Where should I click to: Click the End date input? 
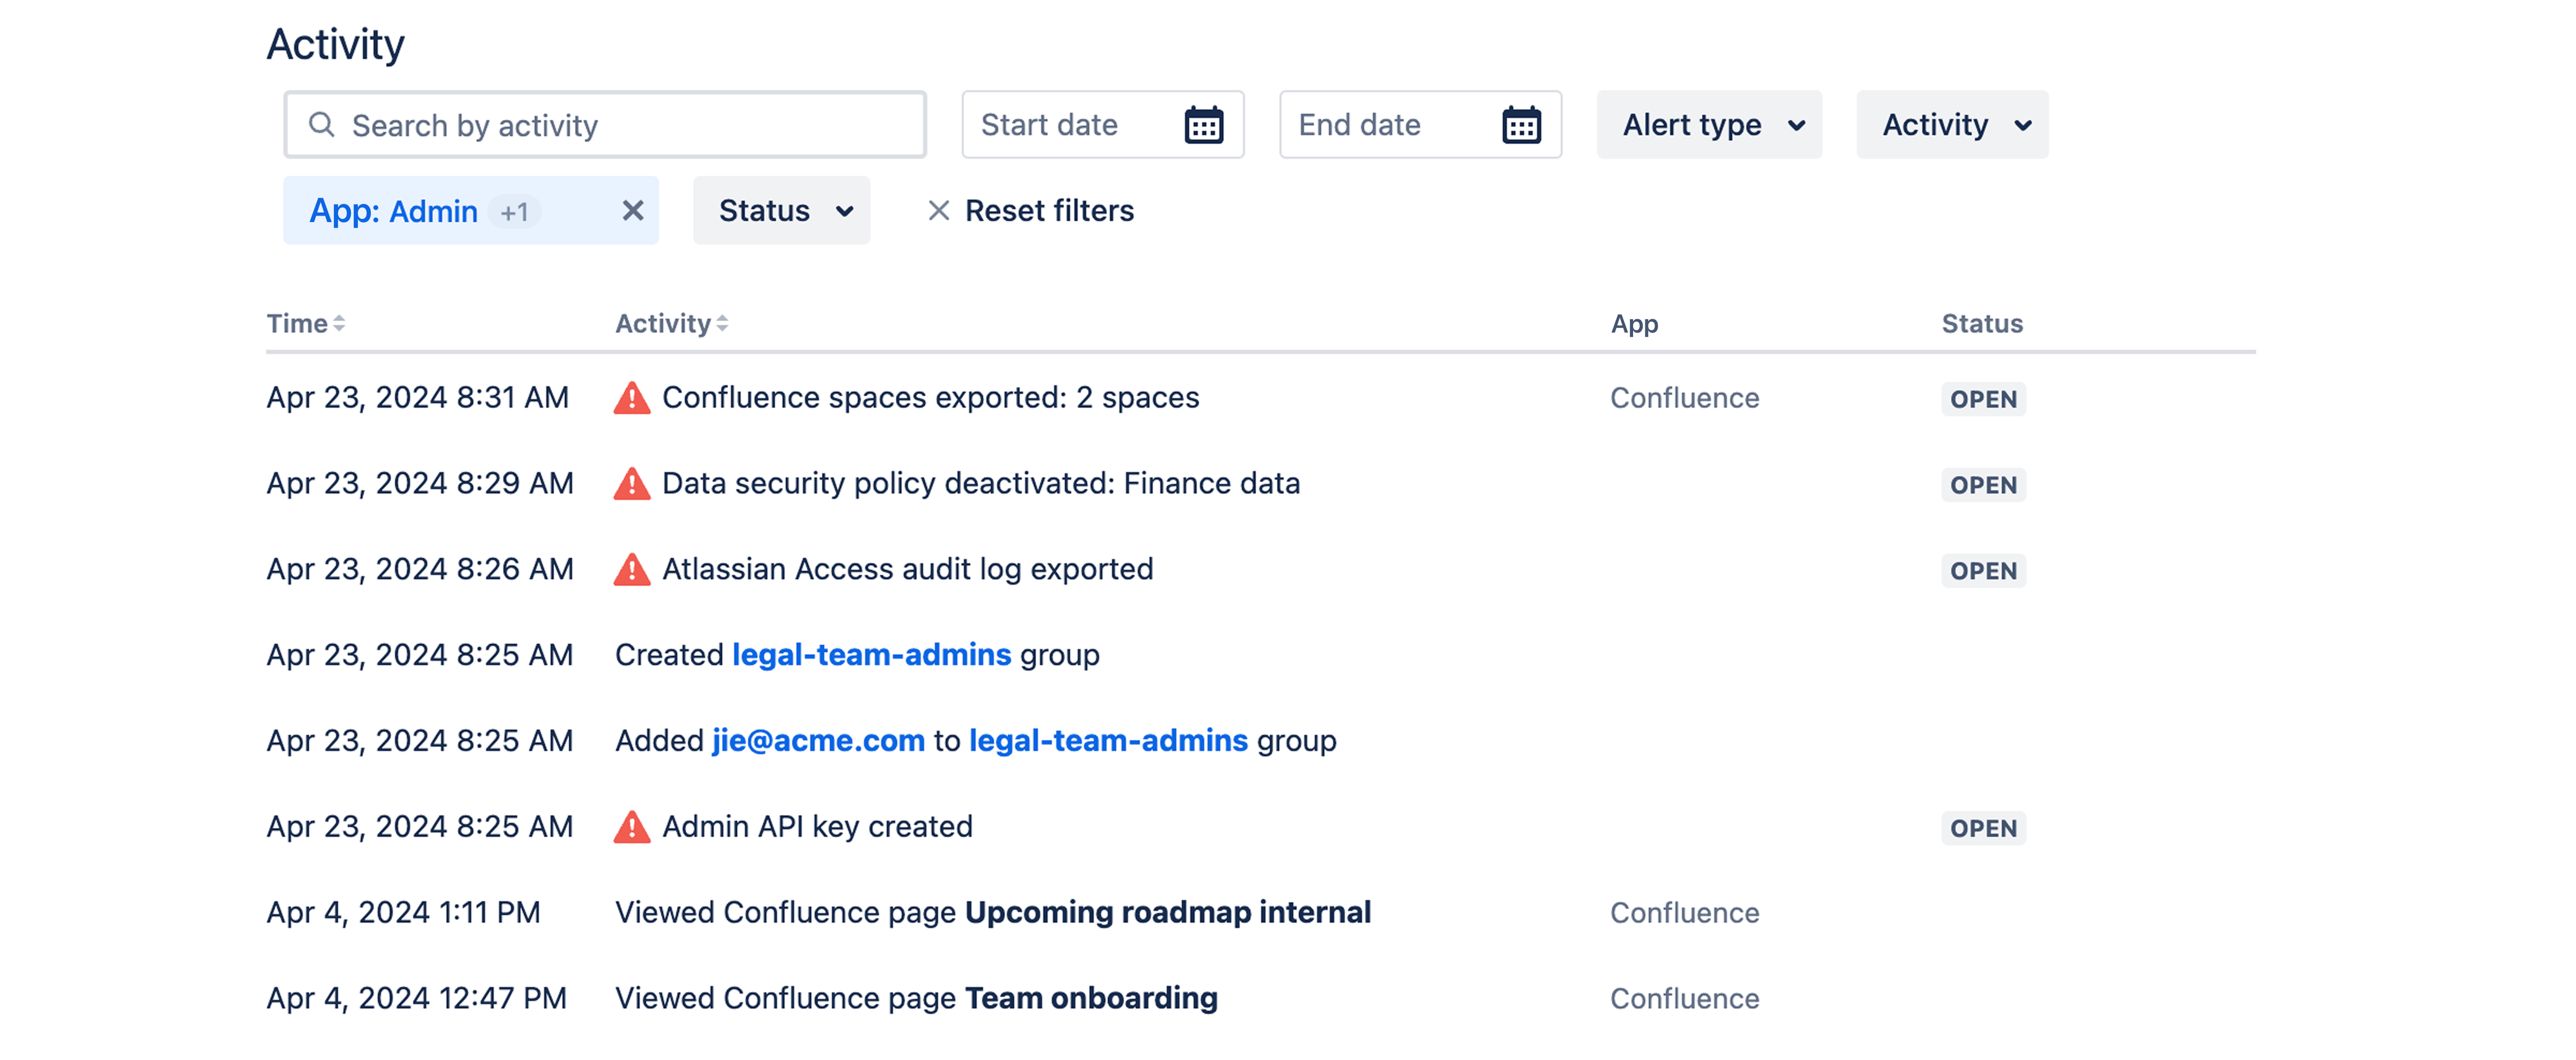[x=1420, y=125]
